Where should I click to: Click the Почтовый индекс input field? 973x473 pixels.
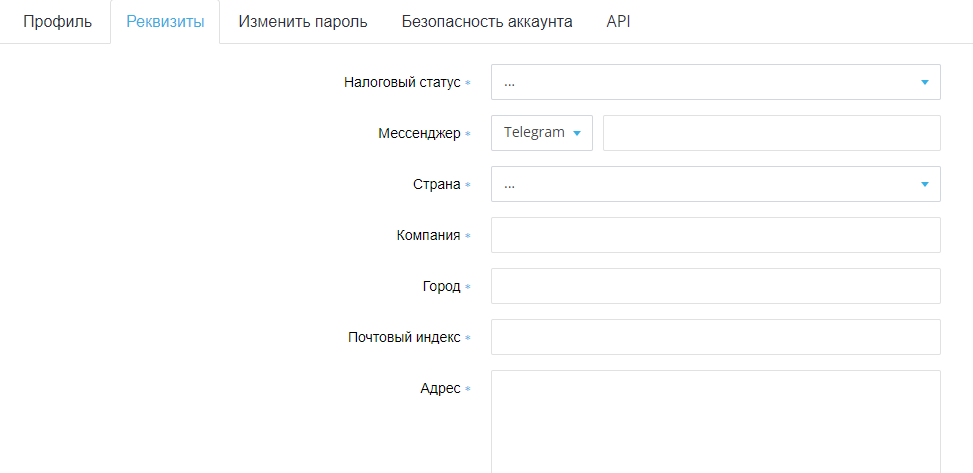[715, 336]
